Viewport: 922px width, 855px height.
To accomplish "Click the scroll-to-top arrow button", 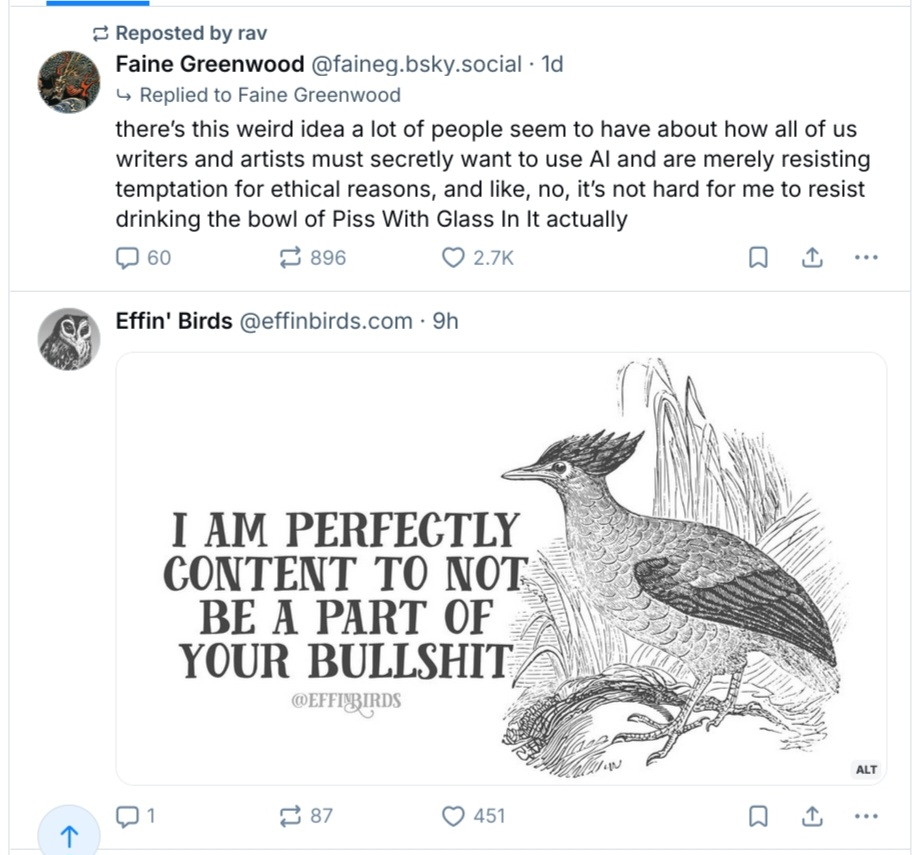I will coord(70,836).
